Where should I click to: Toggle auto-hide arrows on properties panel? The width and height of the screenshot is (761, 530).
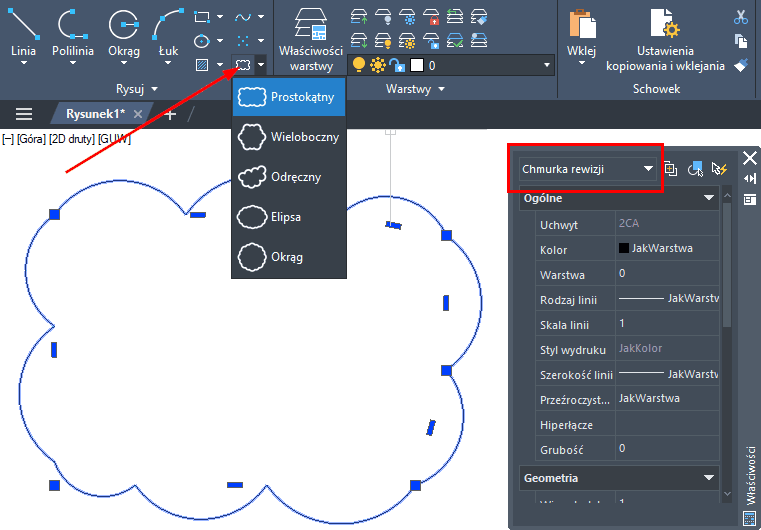click(x=750, y=179)
